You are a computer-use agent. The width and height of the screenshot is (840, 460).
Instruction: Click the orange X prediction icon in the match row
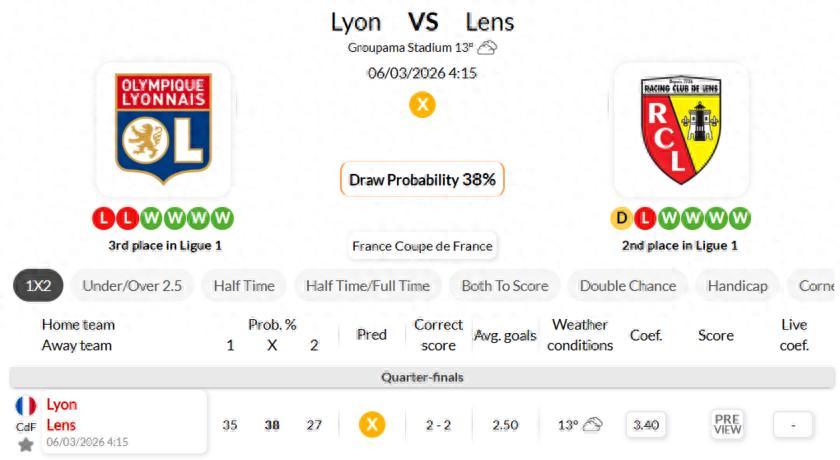coord(372,425)
